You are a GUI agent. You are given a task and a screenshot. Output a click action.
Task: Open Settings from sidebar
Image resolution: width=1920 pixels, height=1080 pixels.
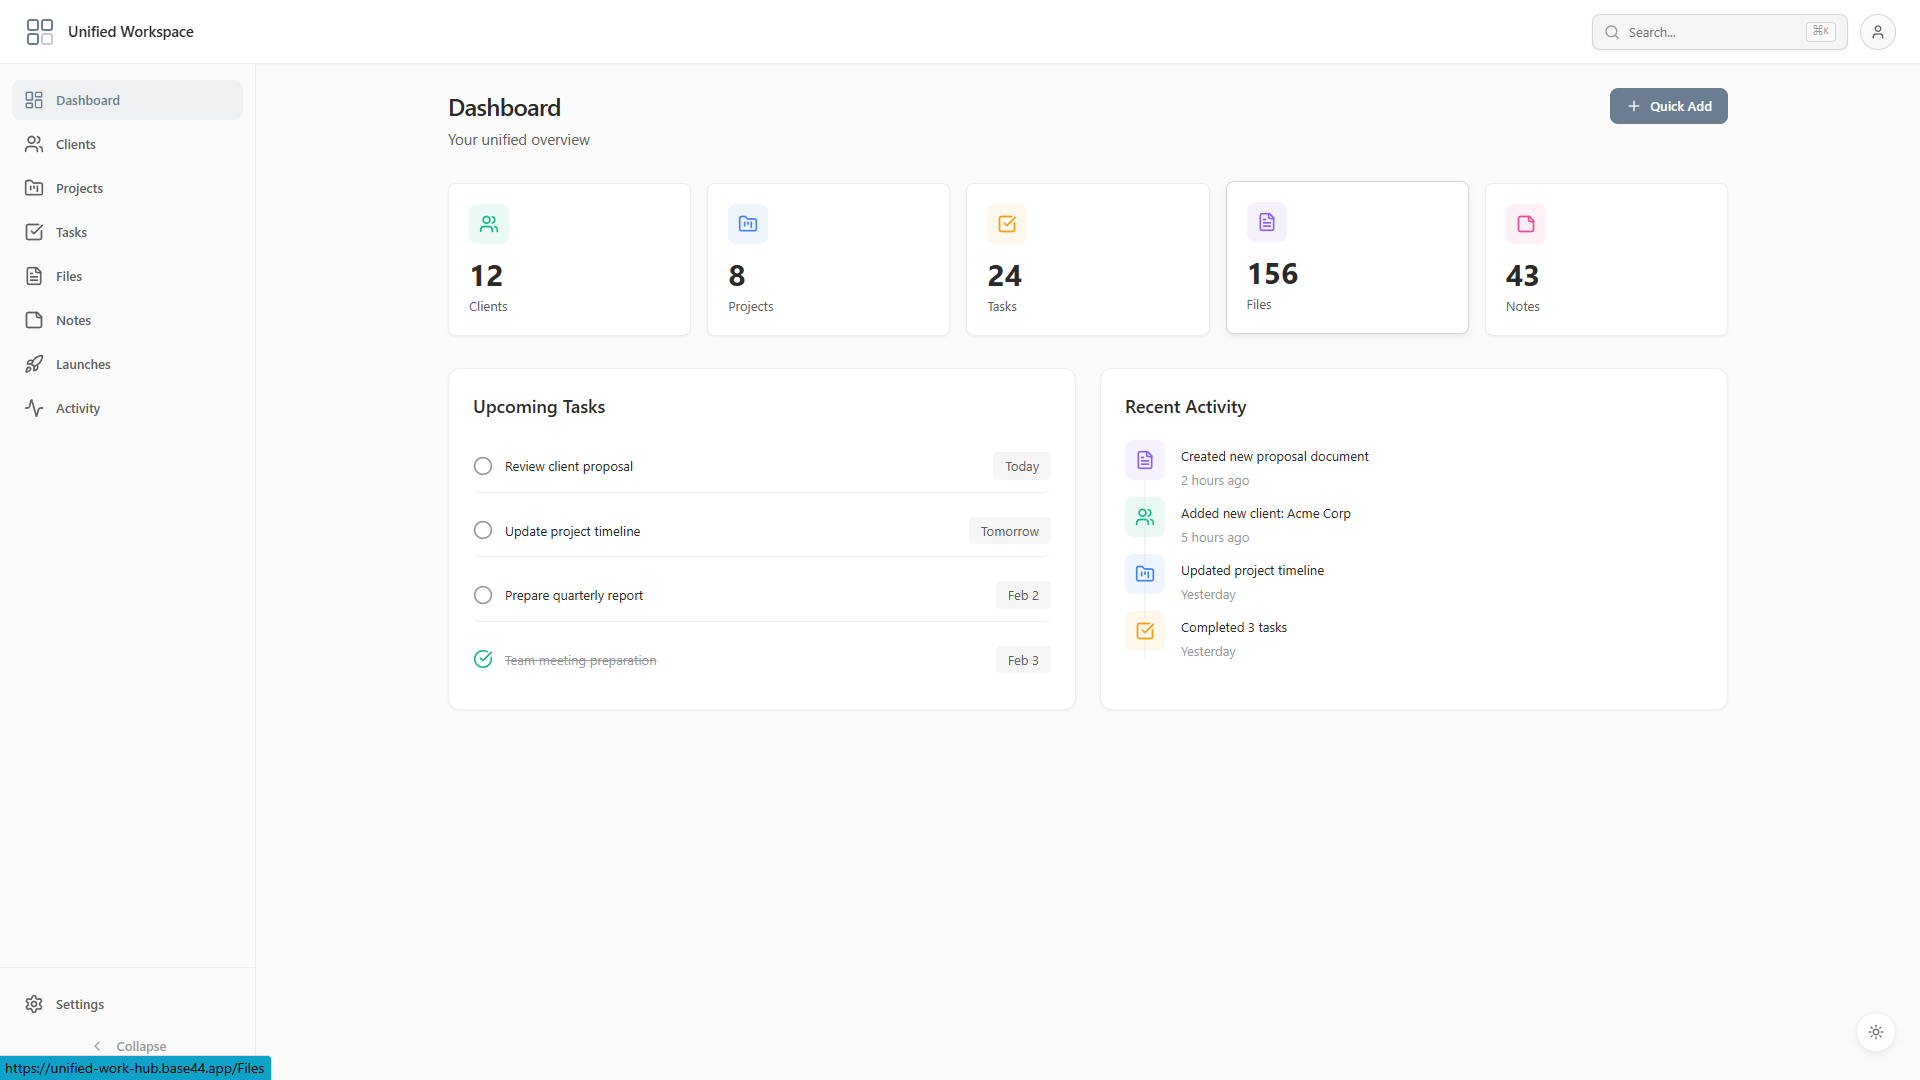(127, 1004)
